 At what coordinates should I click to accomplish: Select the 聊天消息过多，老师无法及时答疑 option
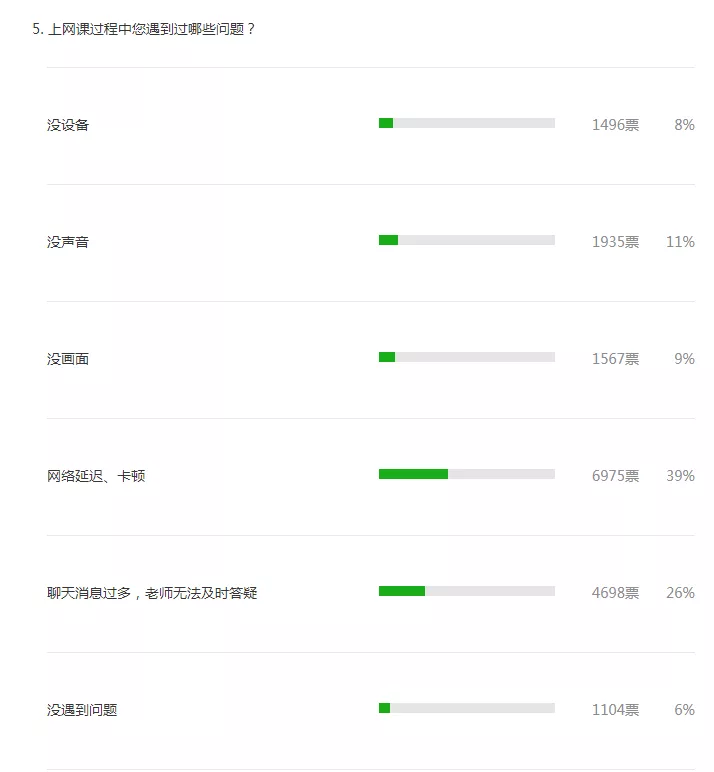coord(152,593)
